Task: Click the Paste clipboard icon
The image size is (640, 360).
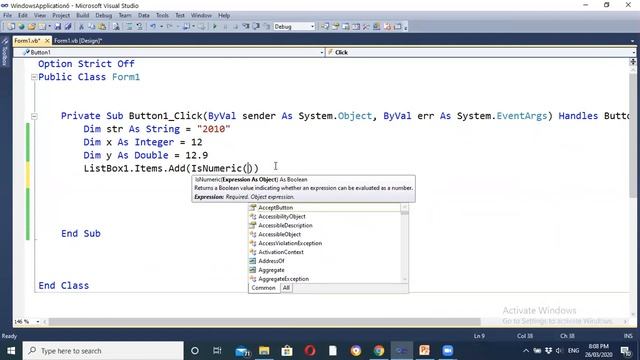Action: pyautogui.click(x=102, y=27)
